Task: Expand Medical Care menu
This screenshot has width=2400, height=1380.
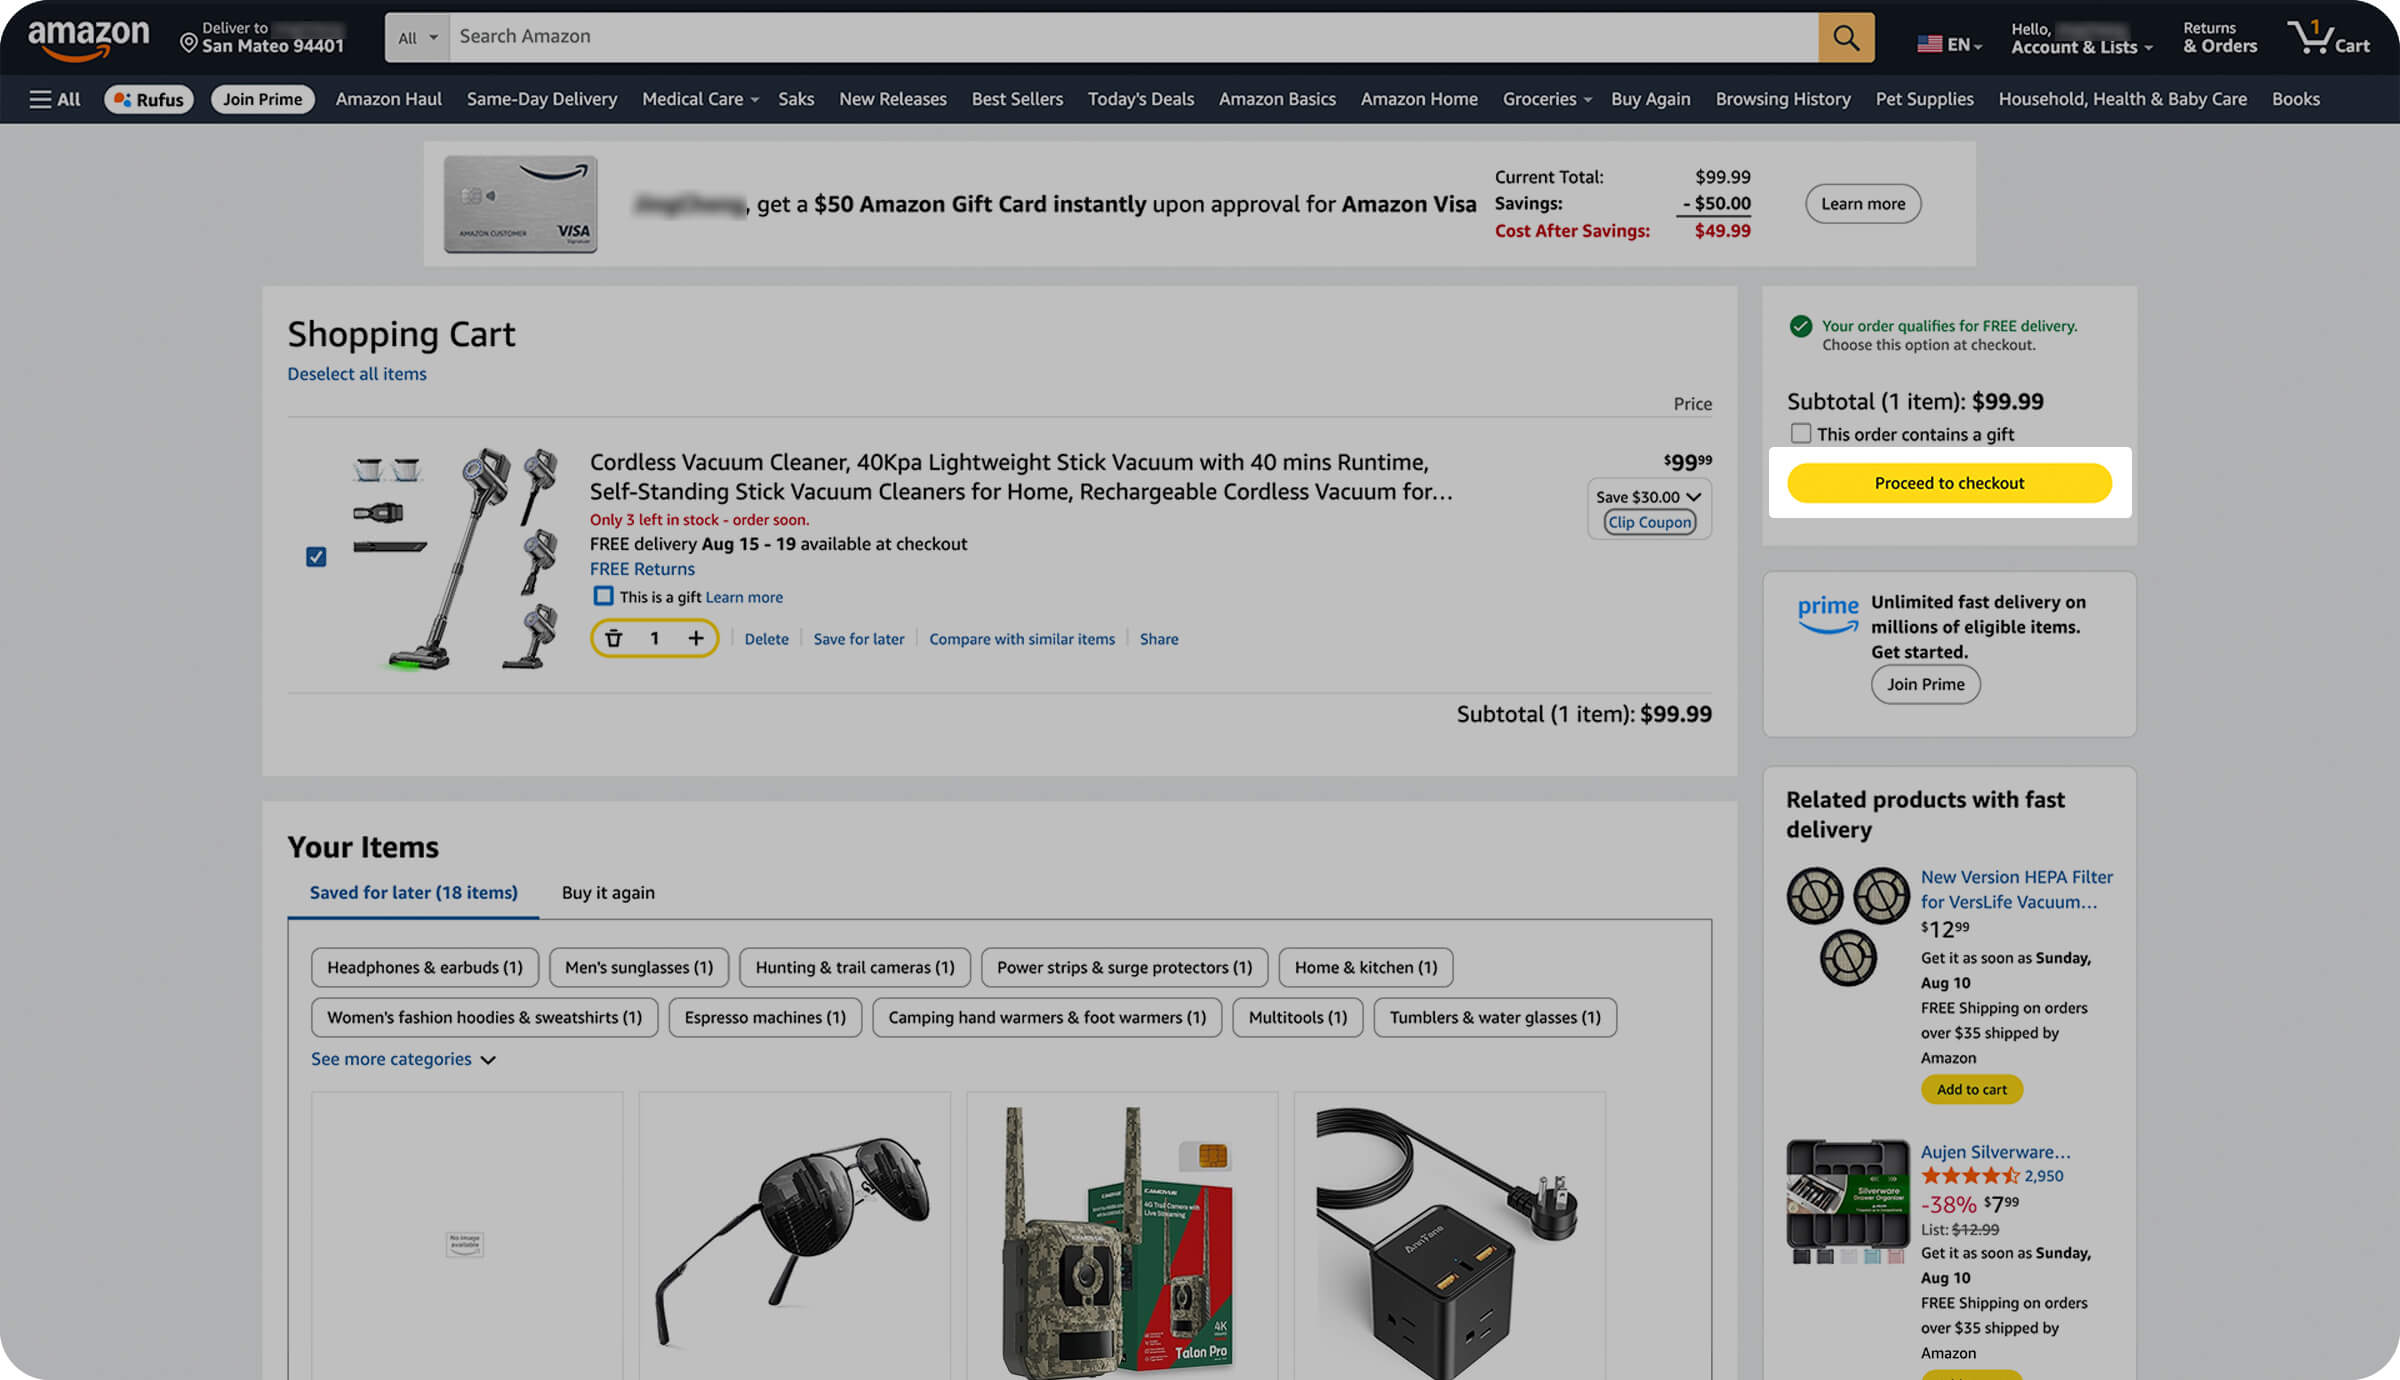Action: tap(700, 99)
